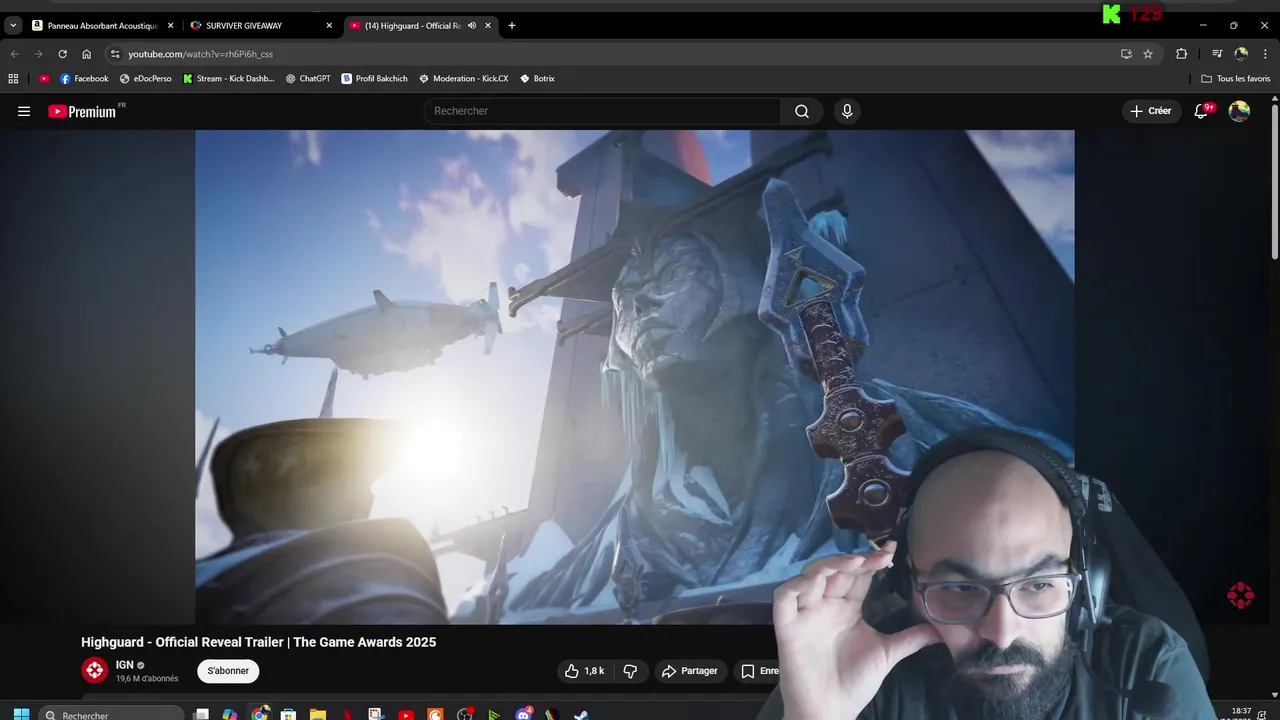The width and height of the screenshot is (1280, 720).
Task: Click the IGN watermark on the video
Action: 1240,595
